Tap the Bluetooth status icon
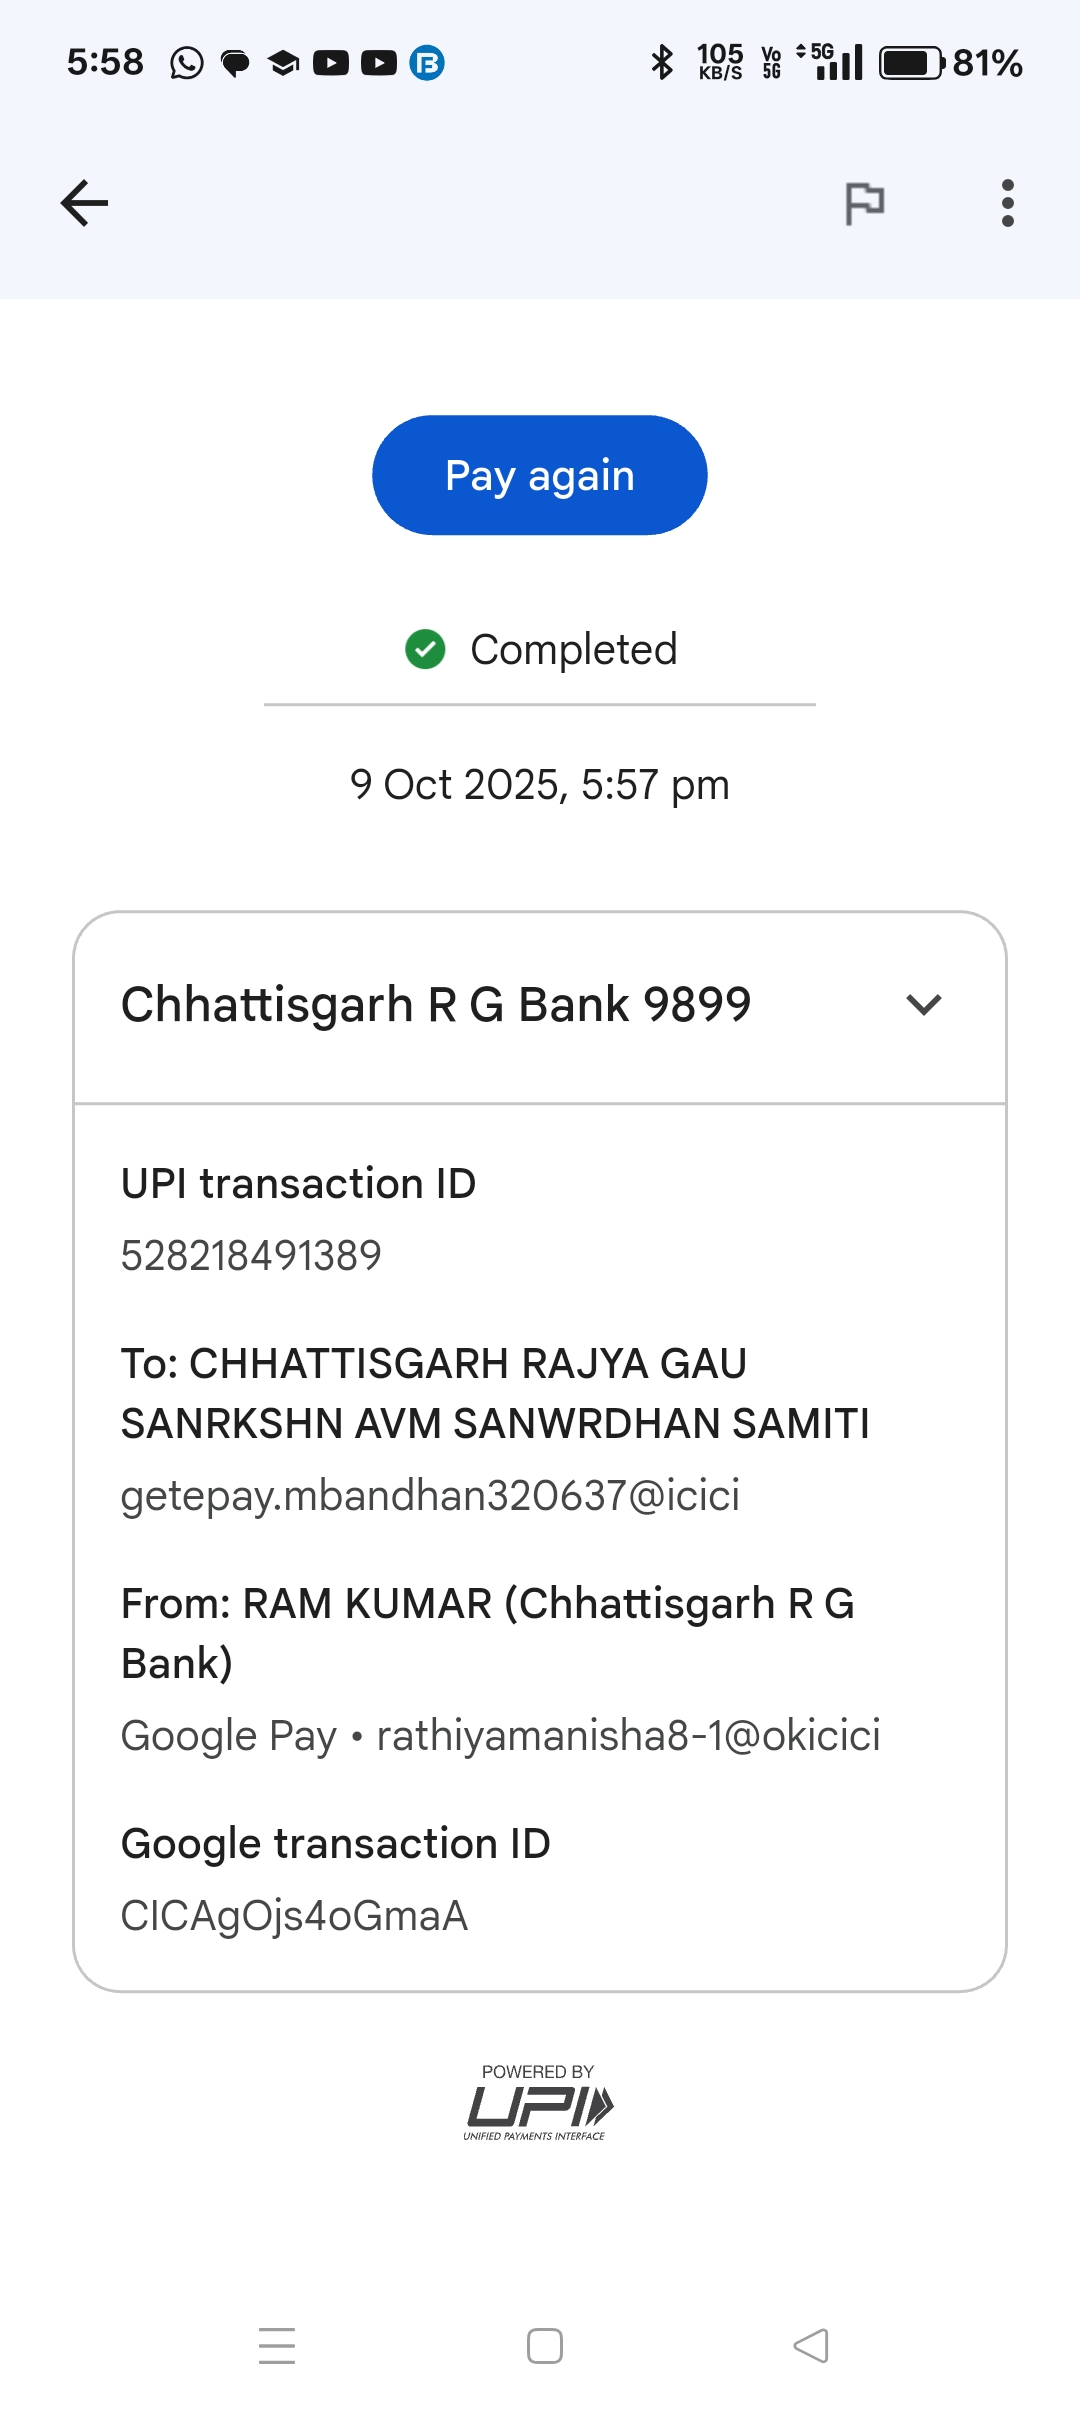Screen dimensions: 1080x2412 [662, 63]
